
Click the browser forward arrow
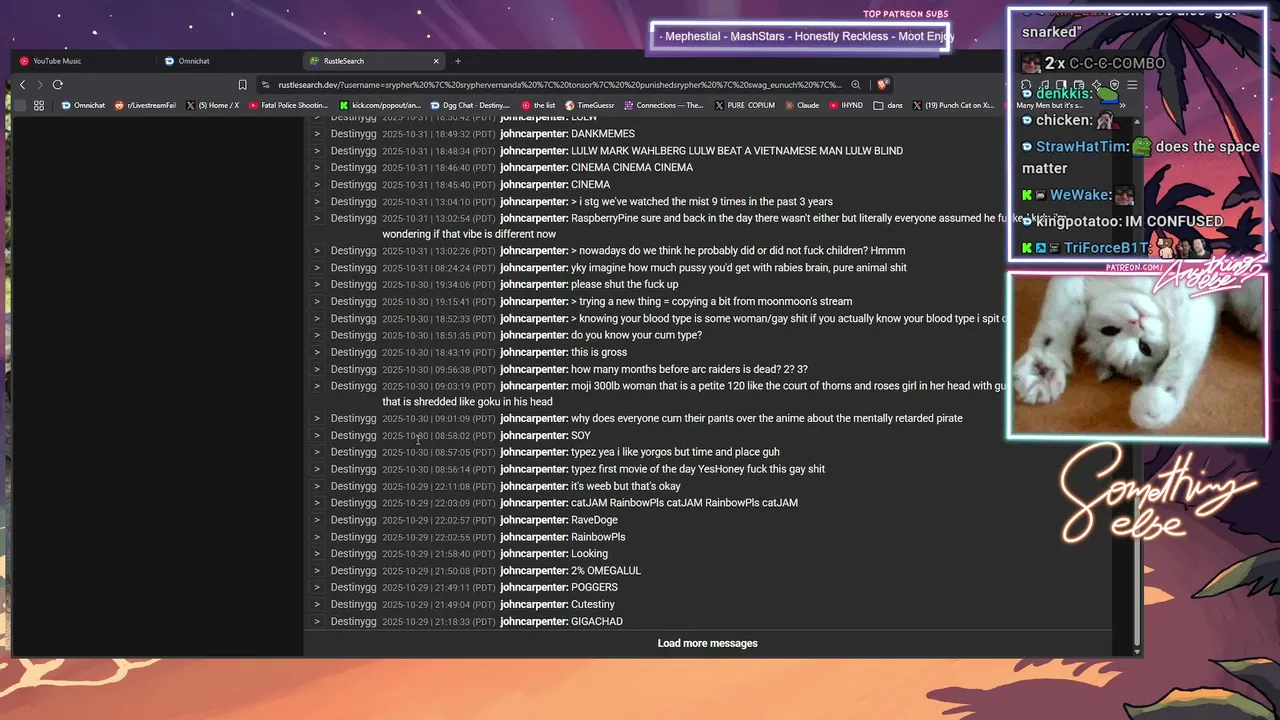click(x=39, y=85)
